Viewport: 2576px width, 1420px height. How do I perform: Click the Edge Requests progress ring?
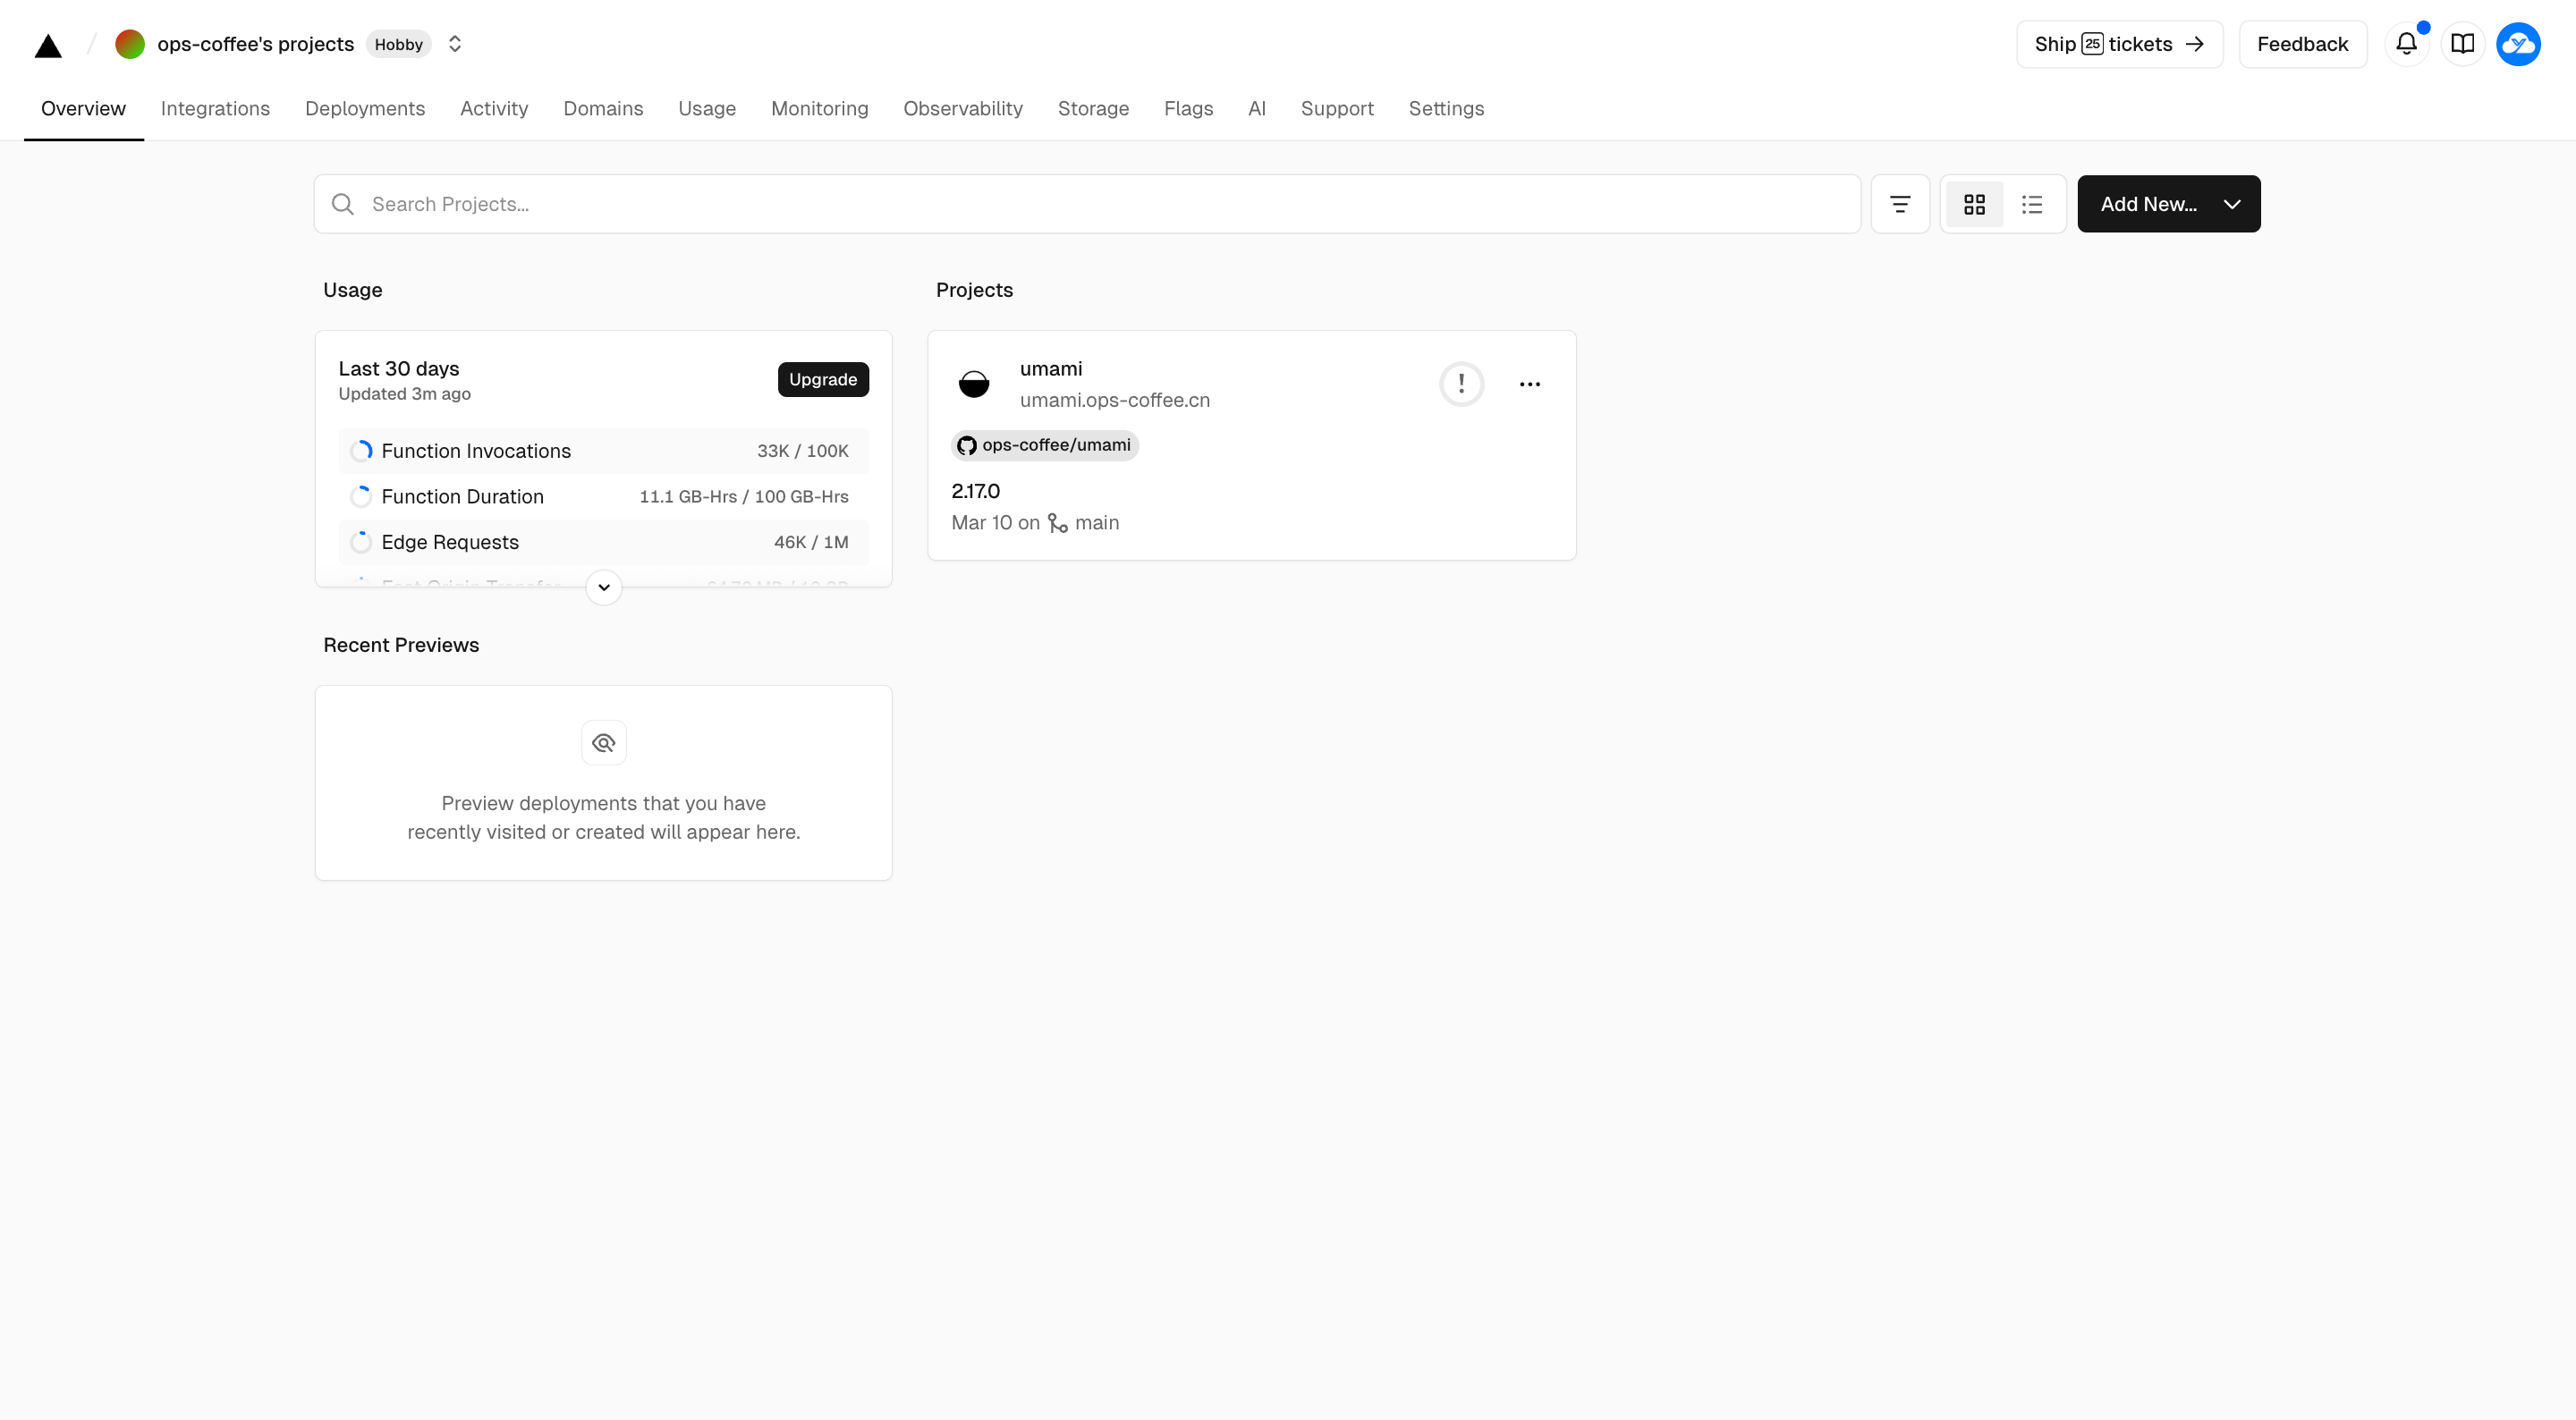pyautogui.click(x=361, y=542)
